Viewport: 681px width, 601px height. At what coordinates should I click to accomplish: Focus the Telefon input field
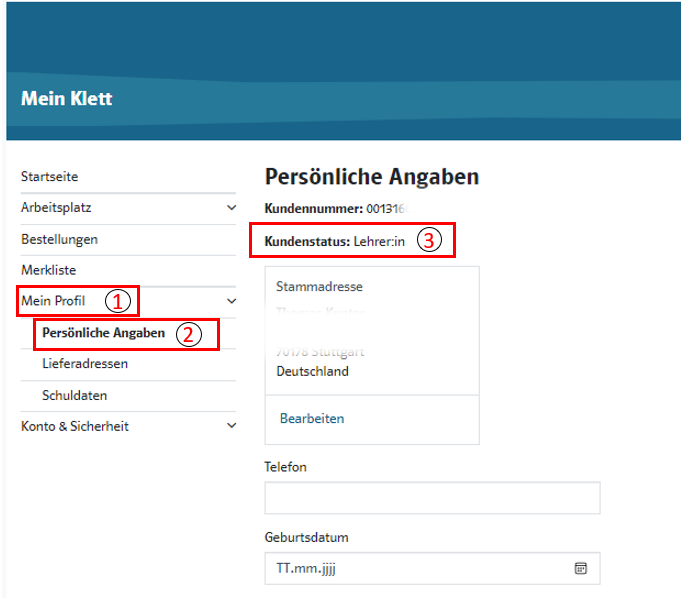tap(432, 497)
